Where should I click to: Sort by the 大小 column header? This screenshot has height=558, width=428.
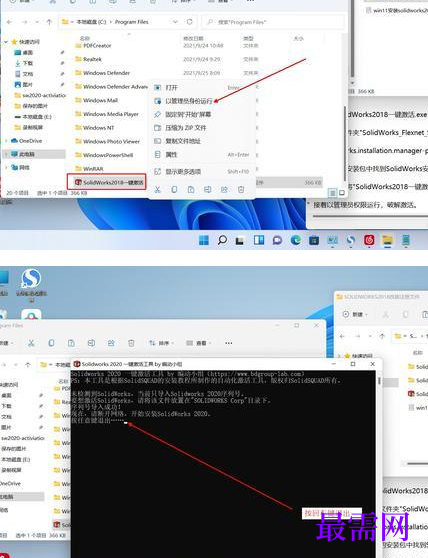pyautogui.click(x=298, y=38)
